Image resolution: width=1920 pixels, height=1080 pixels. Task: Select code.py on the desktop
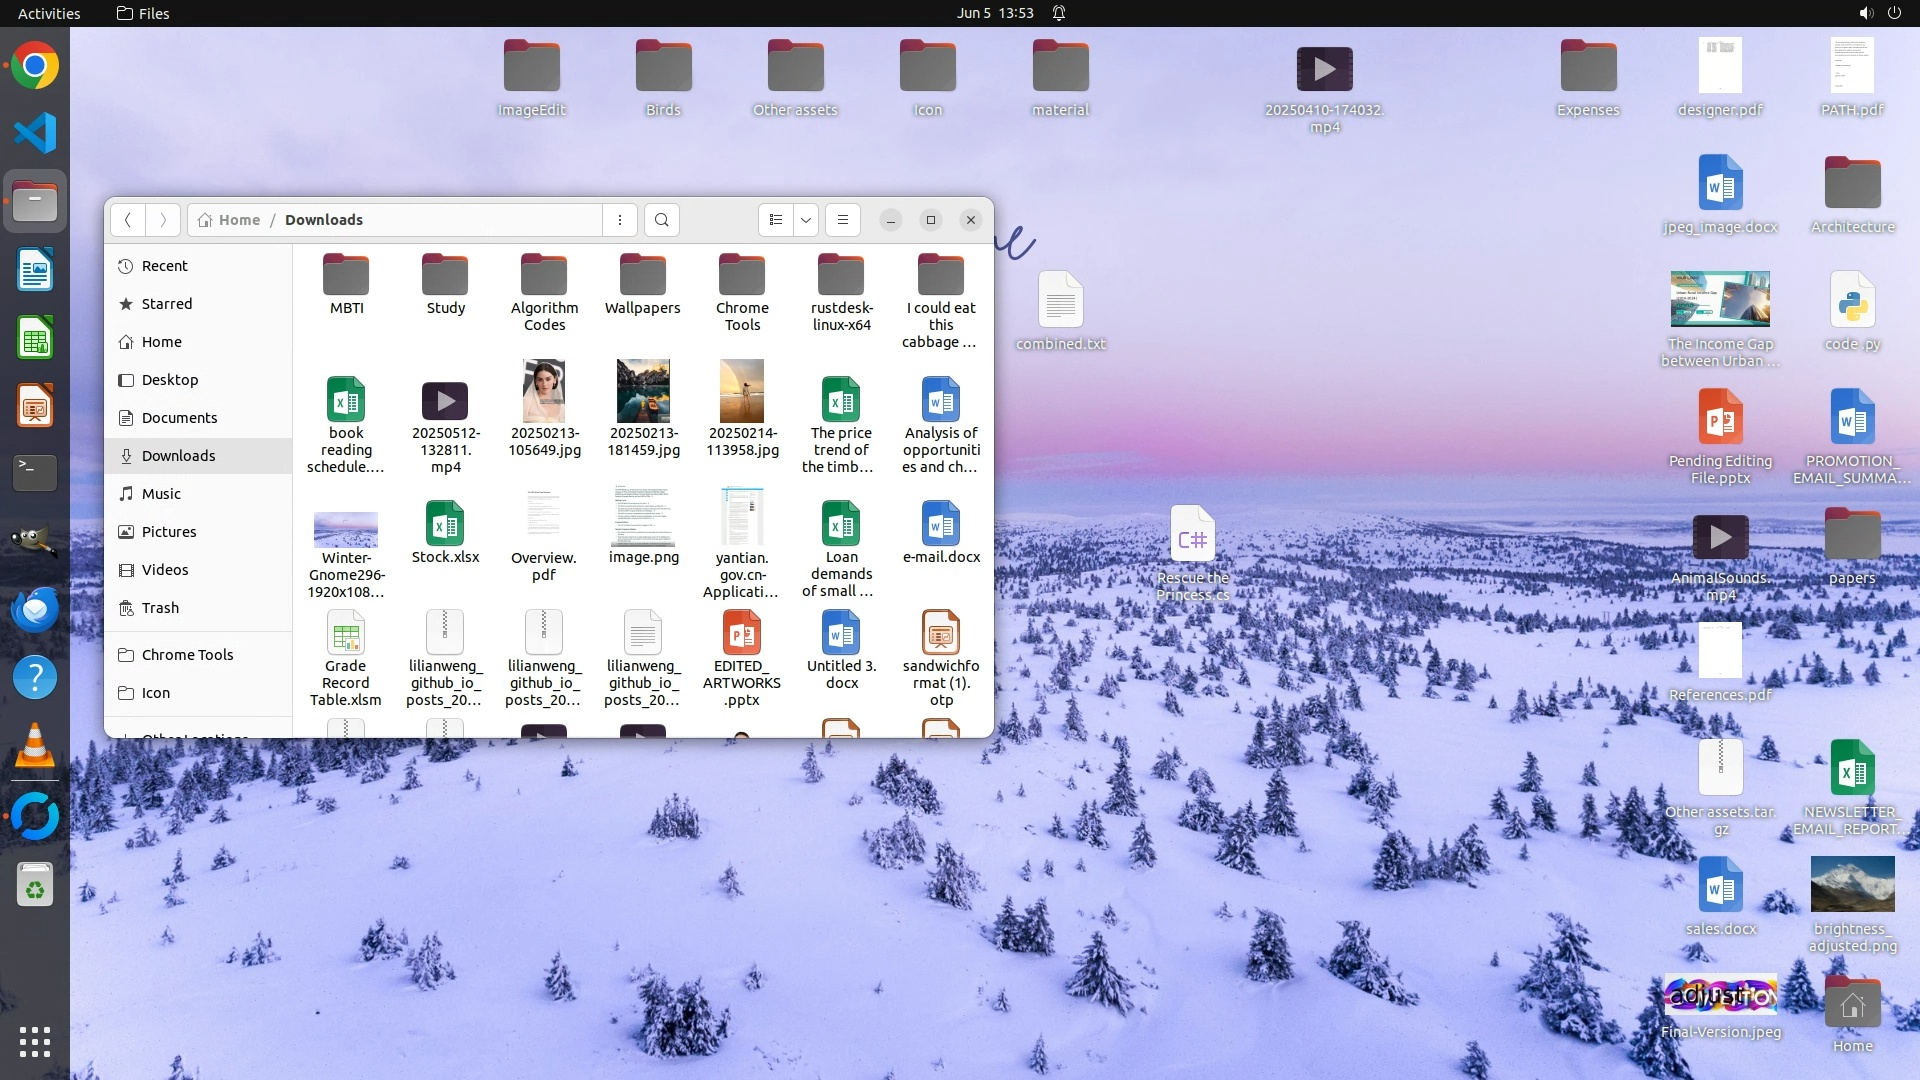[x=1852, y=301]
